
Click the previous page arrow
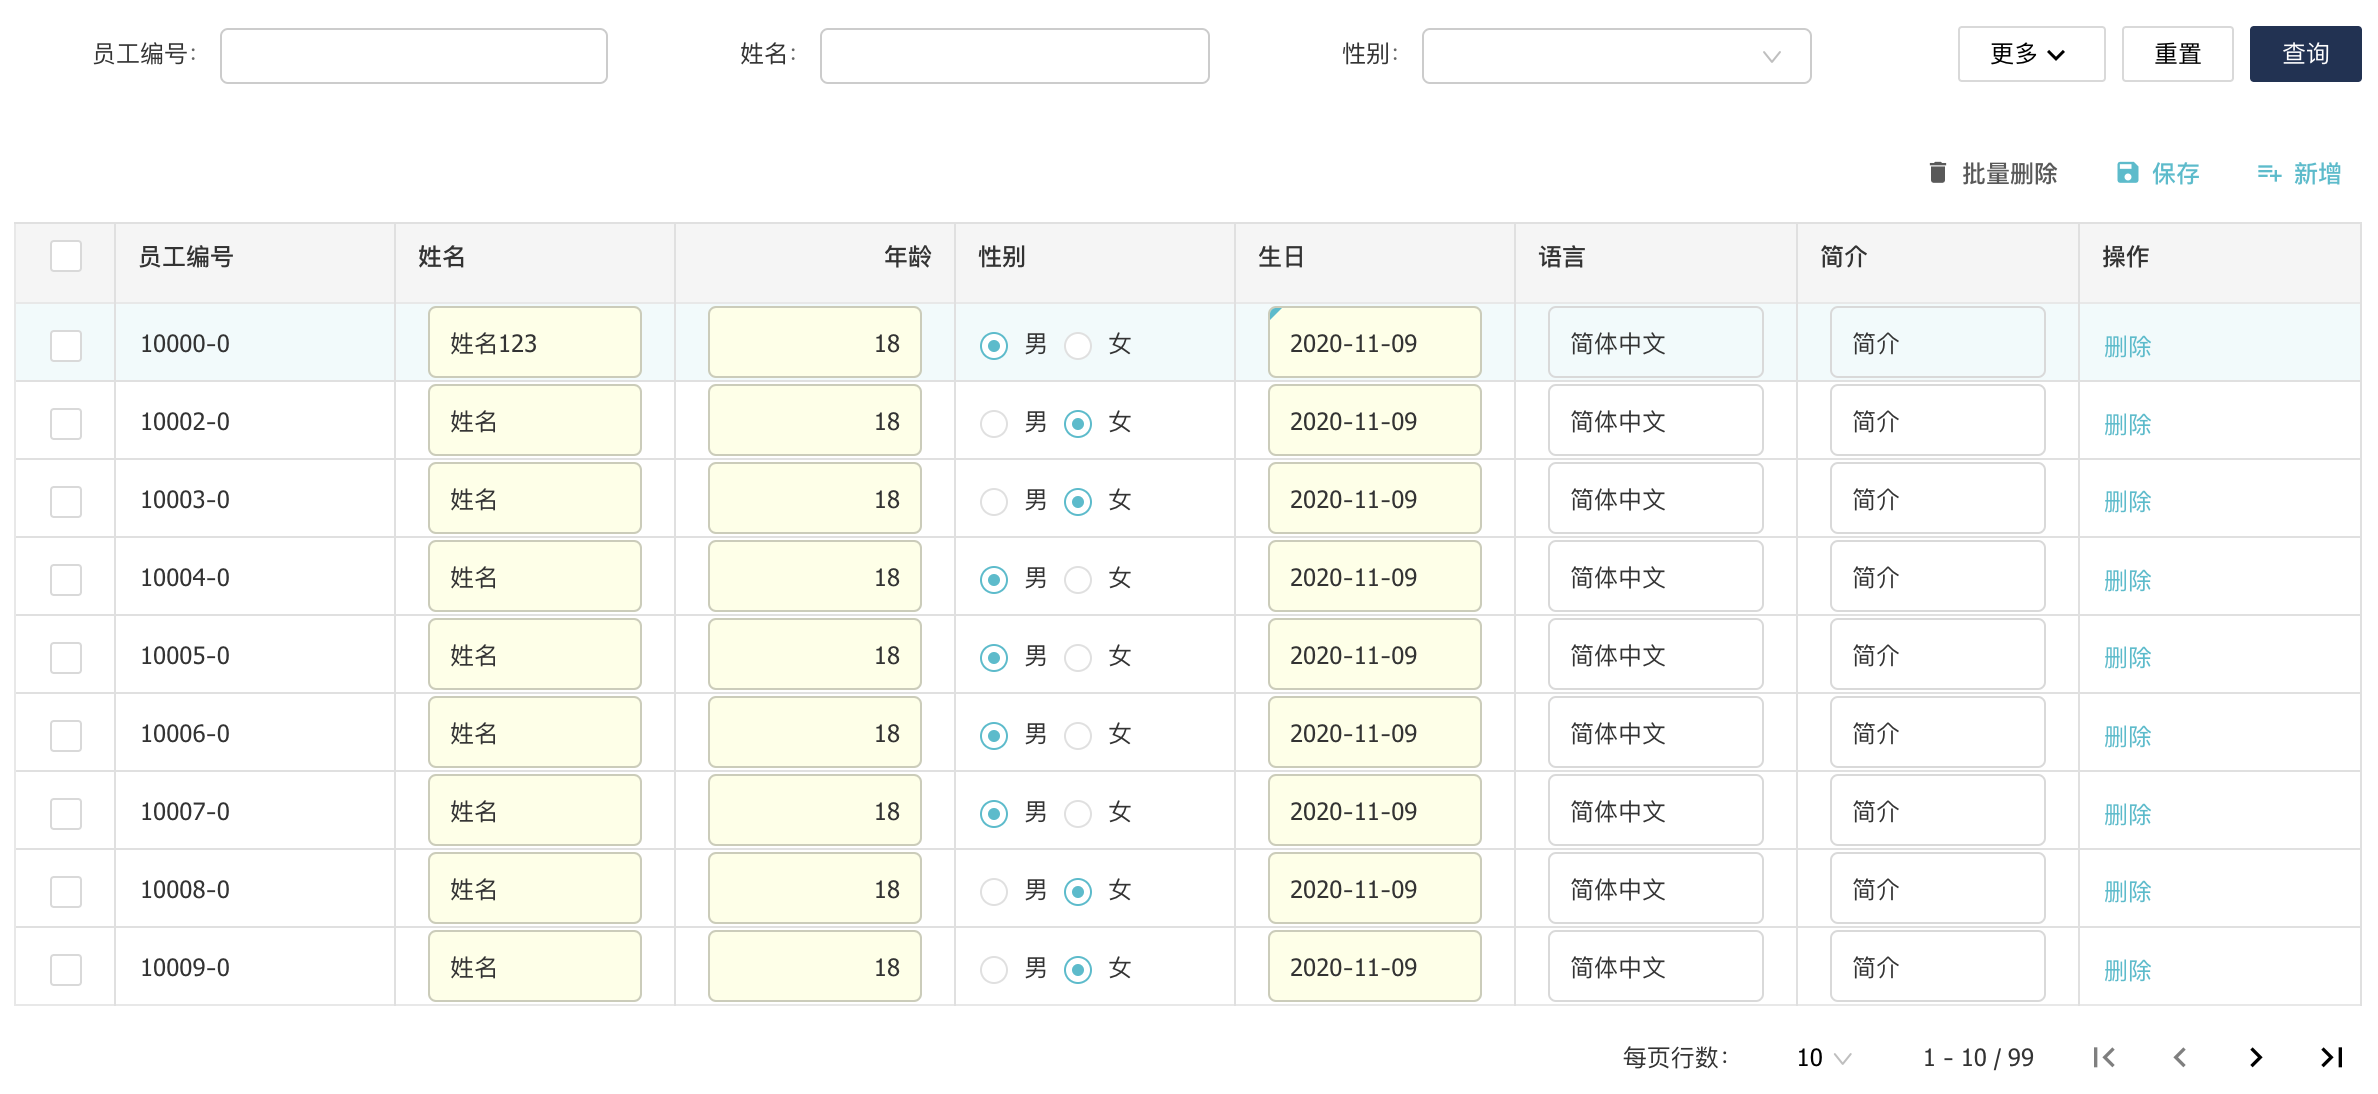point(2180,1057)
